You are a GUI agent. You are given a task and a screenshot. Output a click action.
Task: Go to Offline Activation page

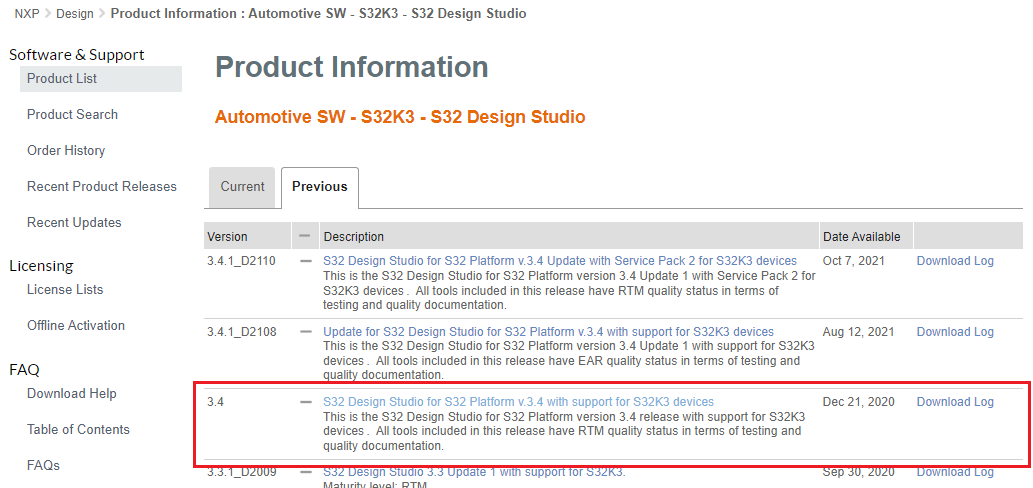(x=76, y=326)
